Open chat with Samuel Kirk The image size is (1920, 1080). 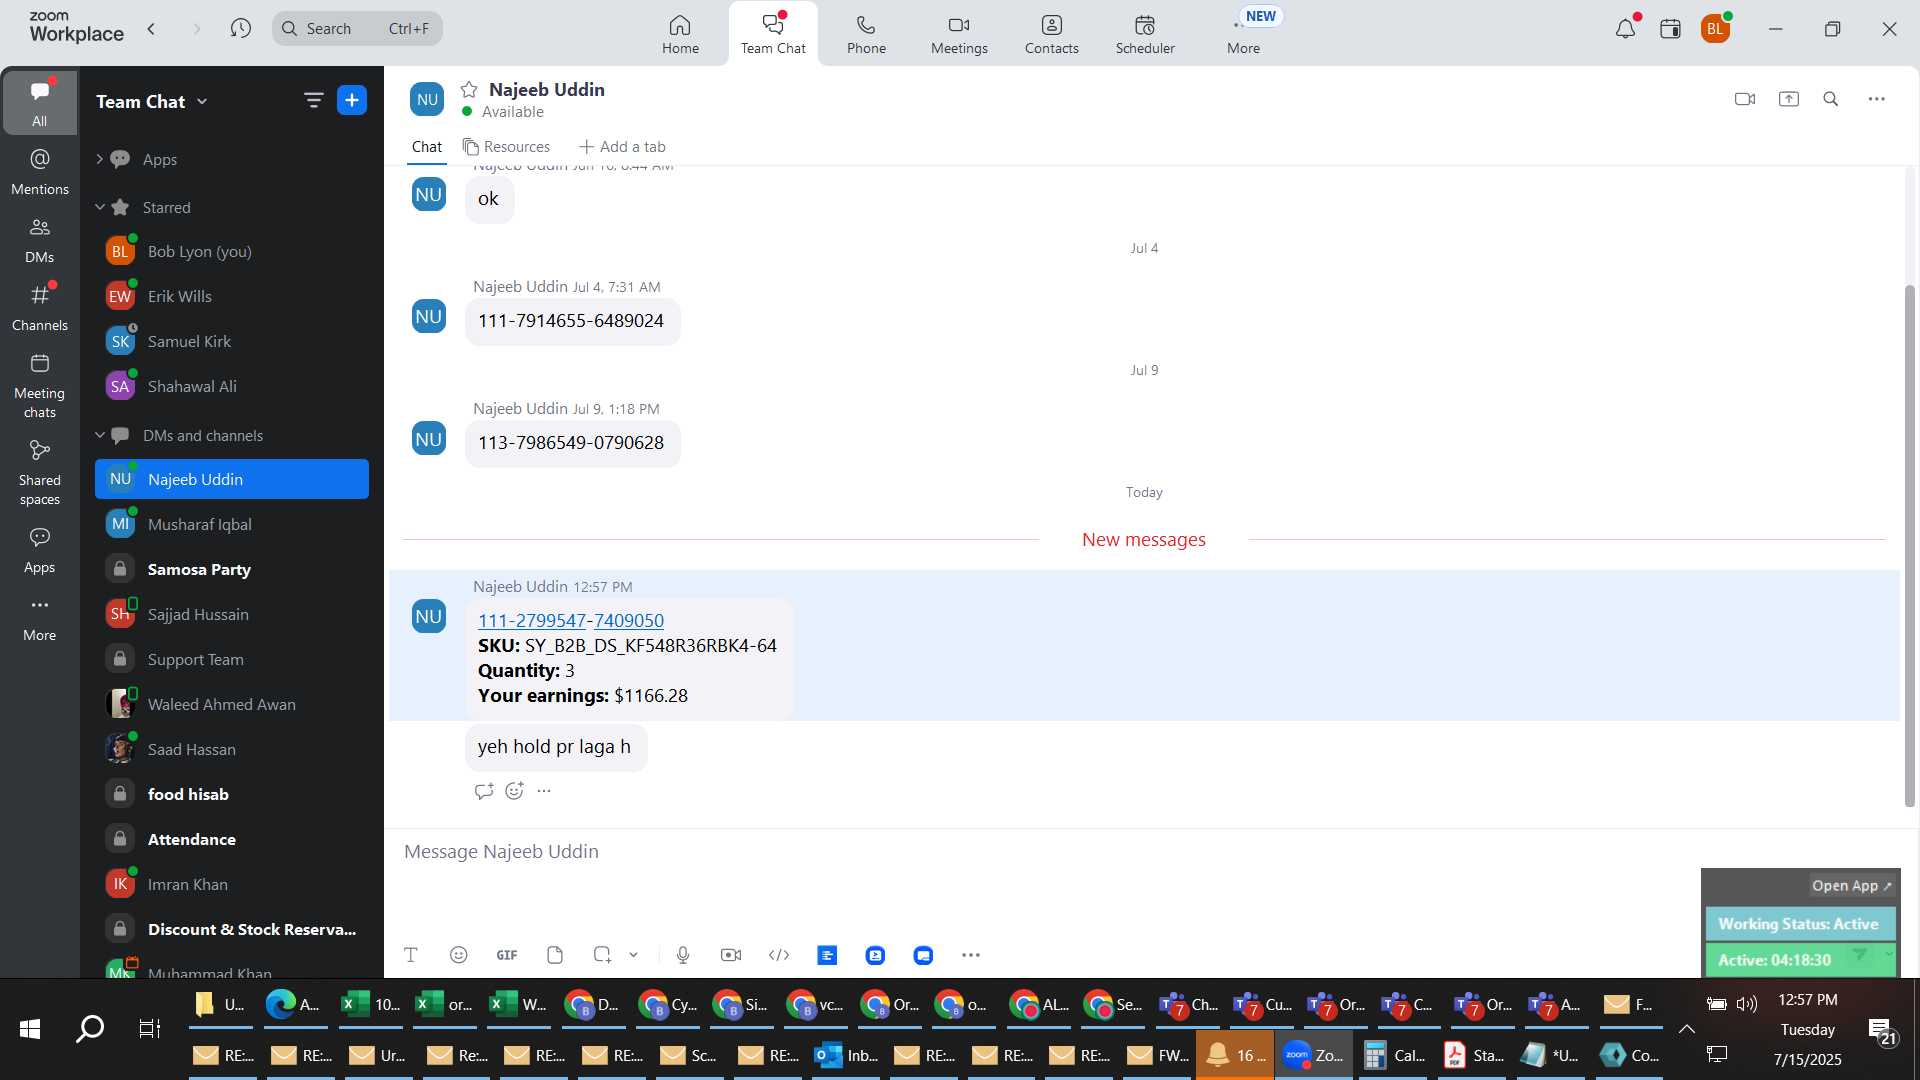(x=232, y=341)
